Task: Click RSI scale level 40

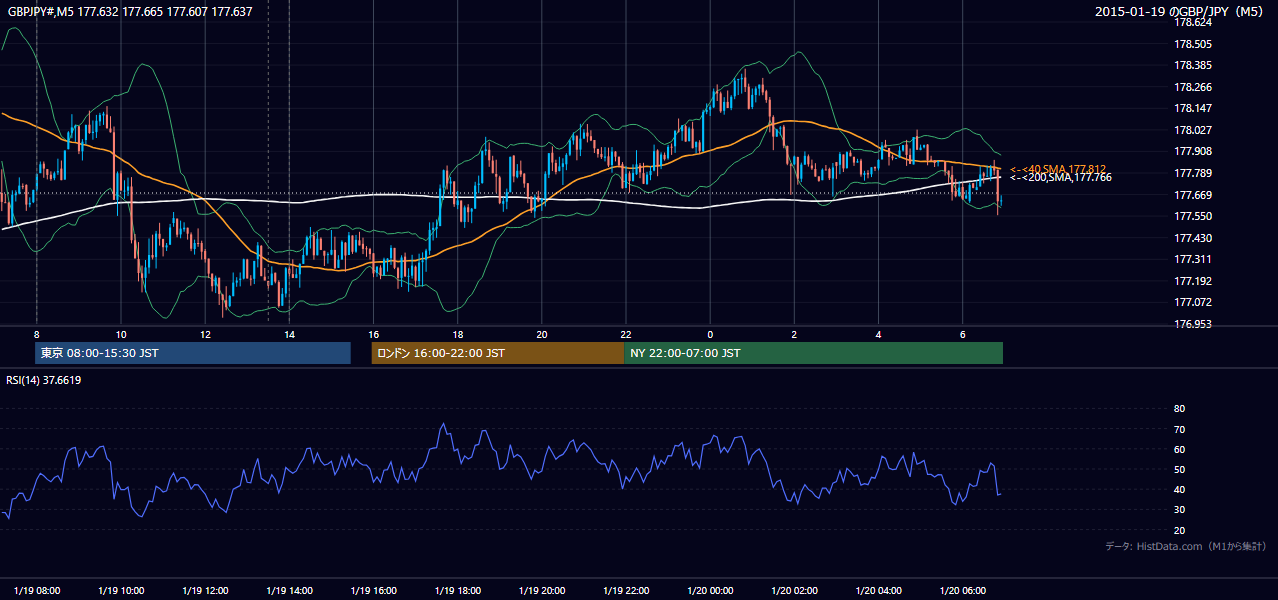Action: tap(1180, 490)
